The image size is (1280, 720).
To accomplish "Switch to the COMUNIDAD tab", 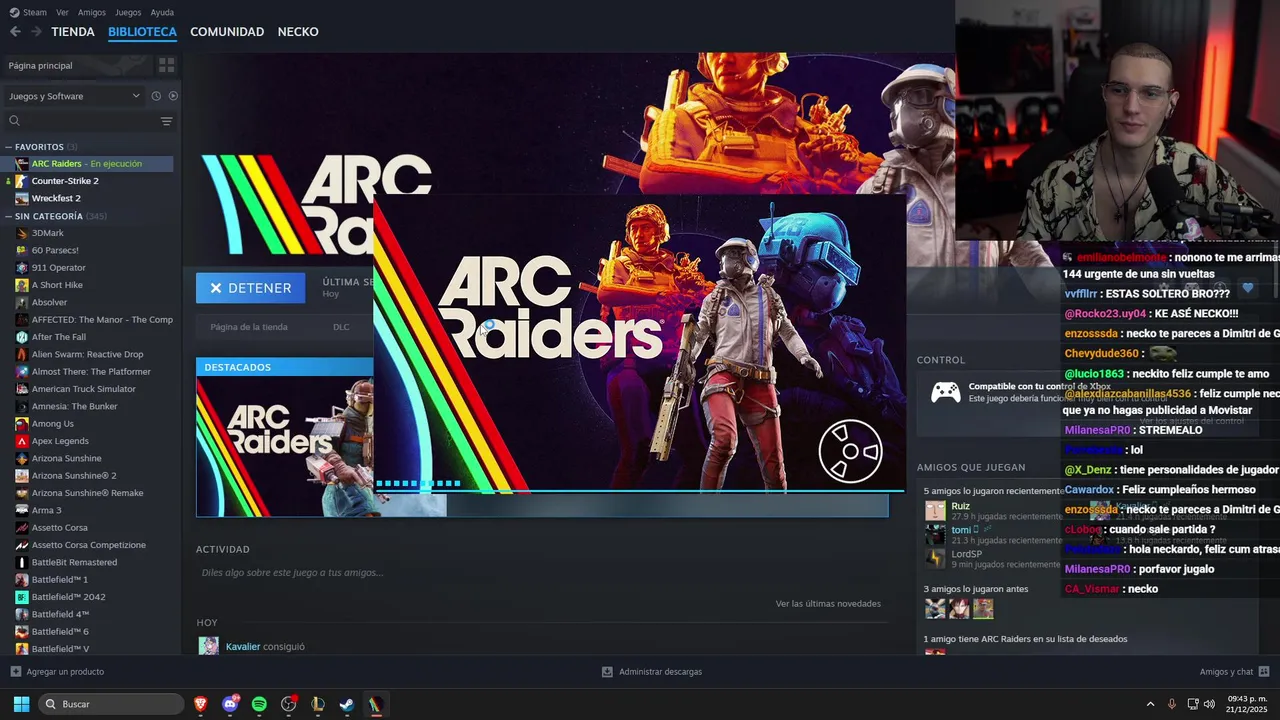I will click(227, 32).
